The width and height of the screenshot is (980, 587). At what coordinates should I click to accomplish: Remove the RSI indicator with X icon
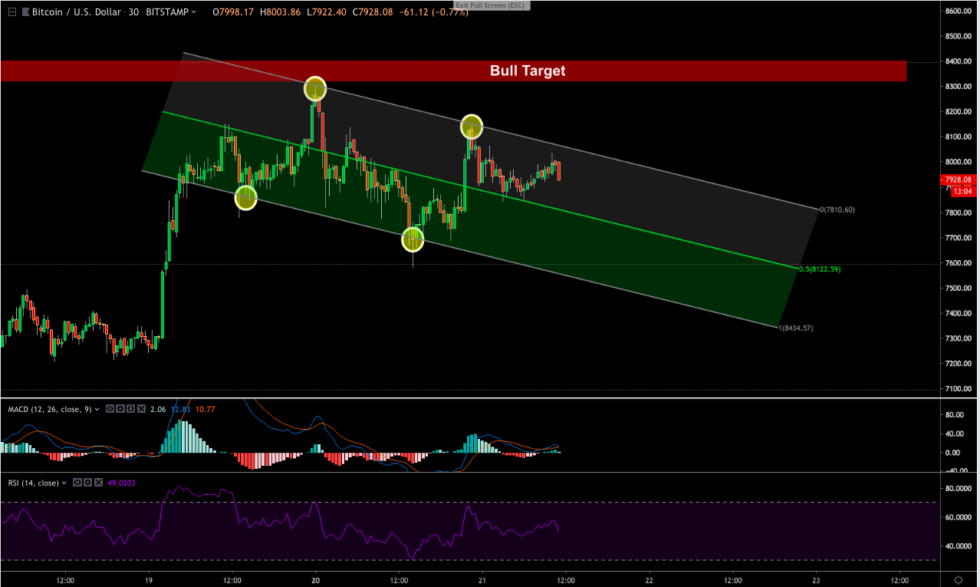tap(99, 482)
